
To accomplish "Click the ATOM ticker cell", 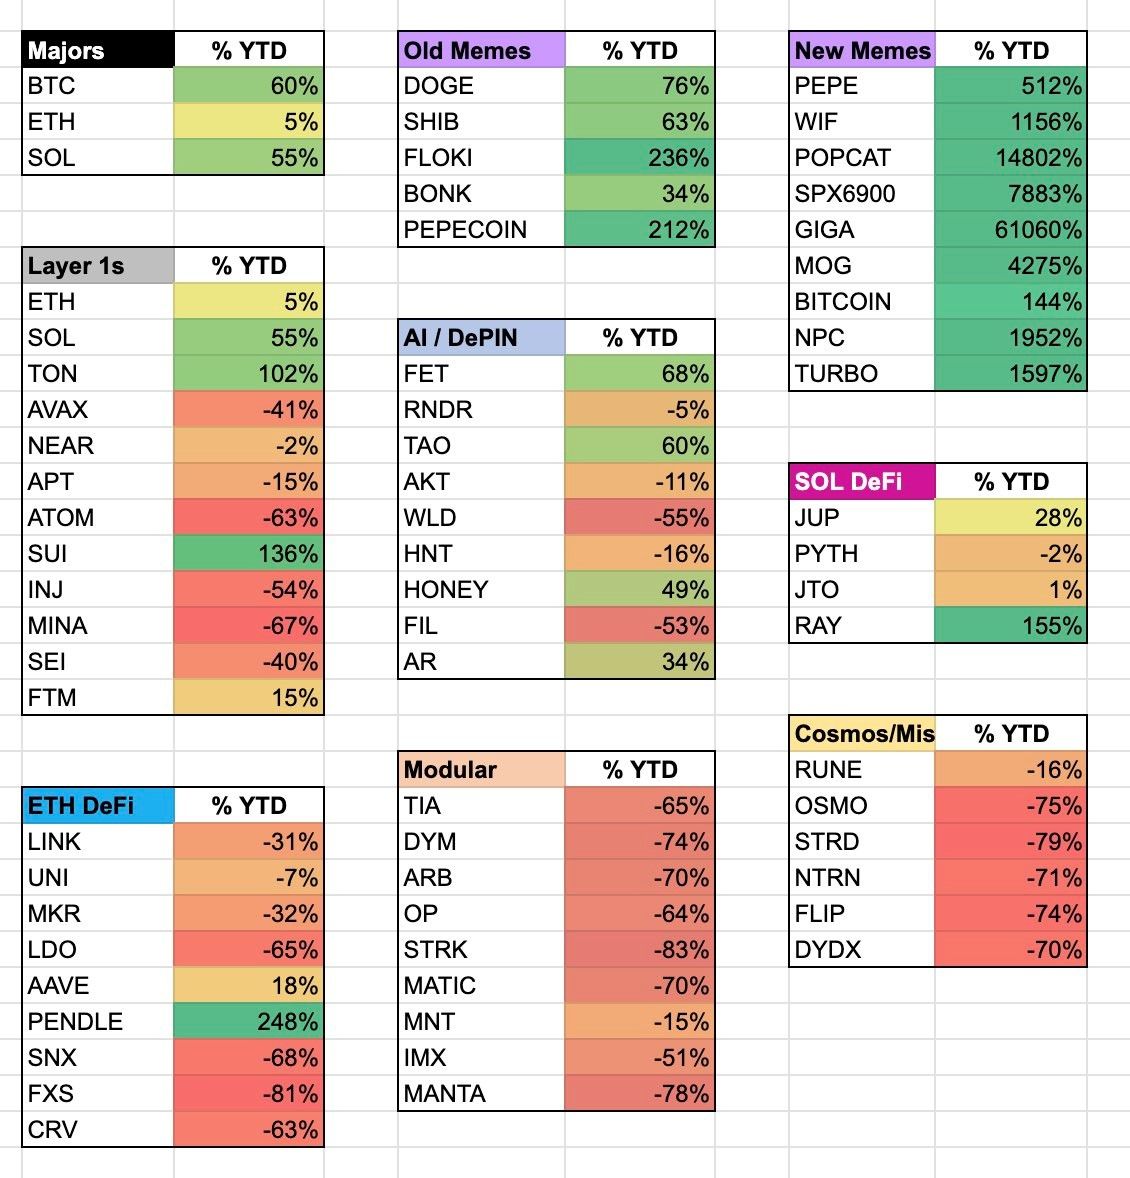I will [x=98, y=518].
